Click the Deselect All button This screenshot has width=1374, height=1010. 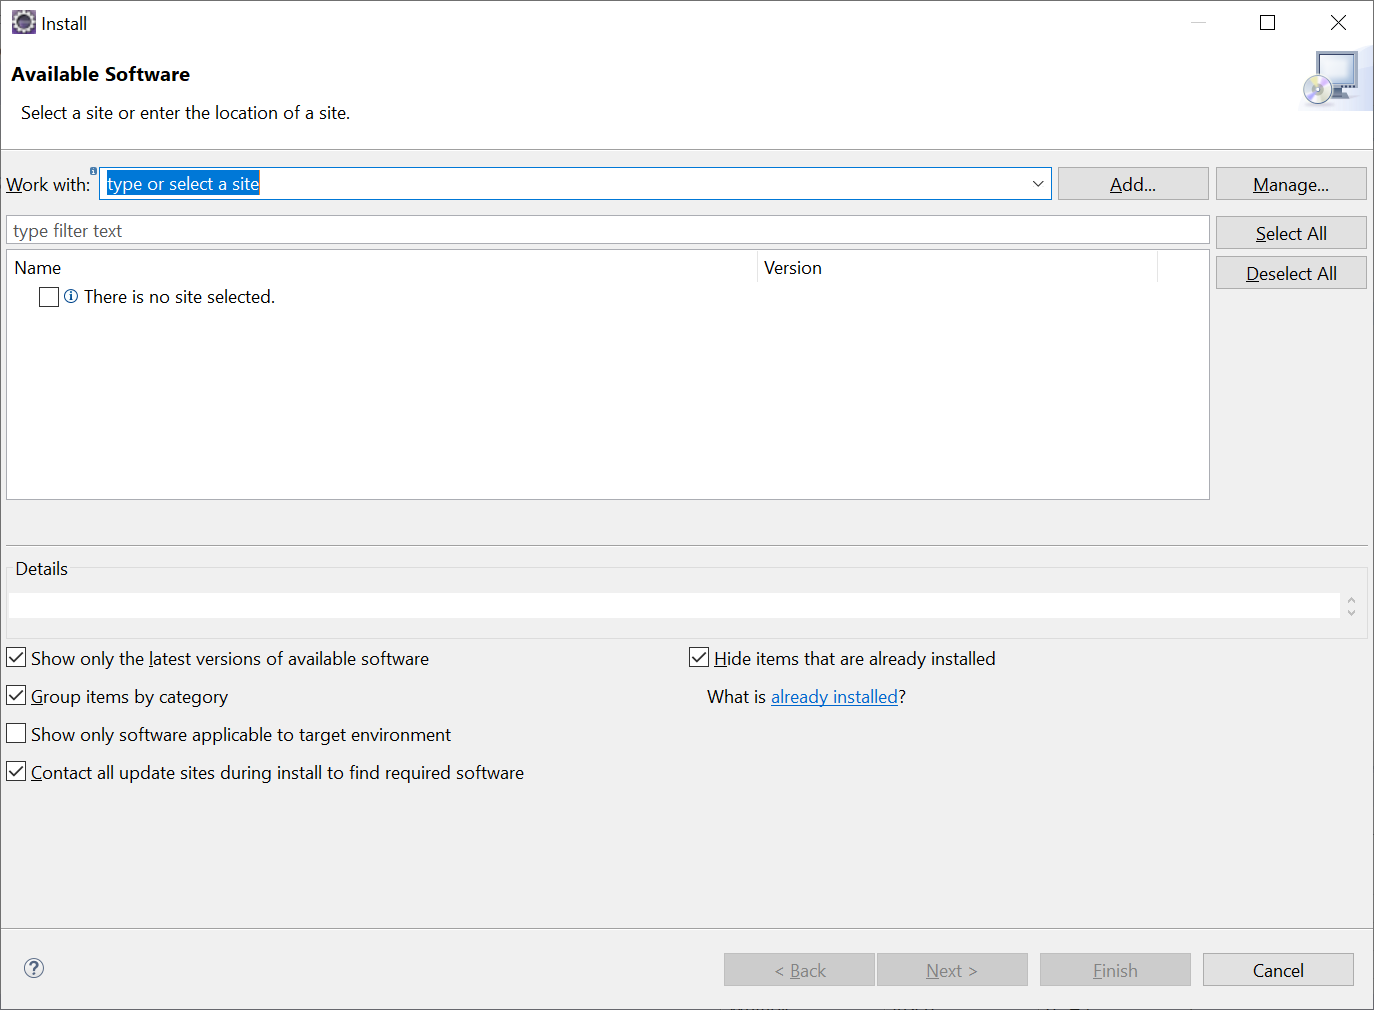click(x=1290, y=272)
